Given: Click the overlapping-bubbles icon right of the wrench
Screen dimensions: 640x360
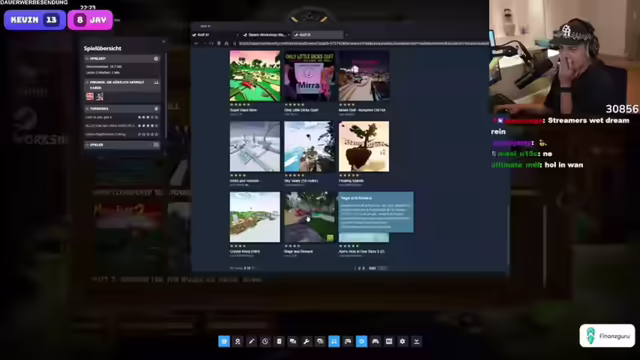Looking at the screenshot, I should [x=320, y=341].
